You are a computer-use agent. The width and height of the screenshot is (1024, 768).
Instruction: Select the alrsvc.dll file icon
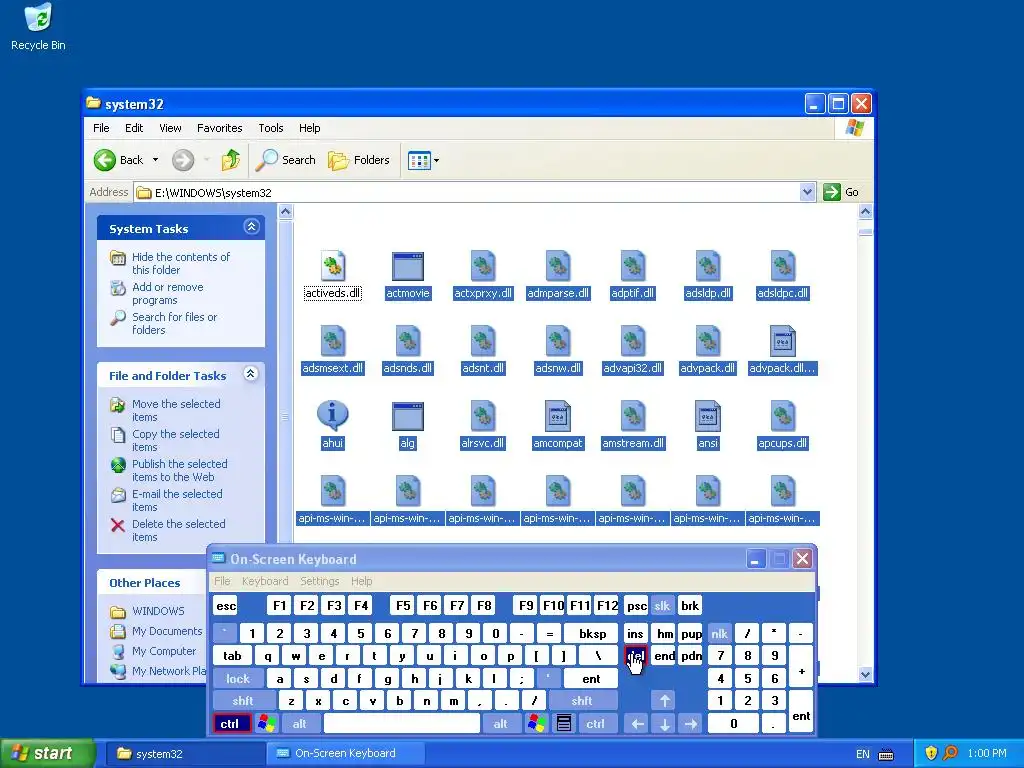pyautogui.click(x=483, y=416)
